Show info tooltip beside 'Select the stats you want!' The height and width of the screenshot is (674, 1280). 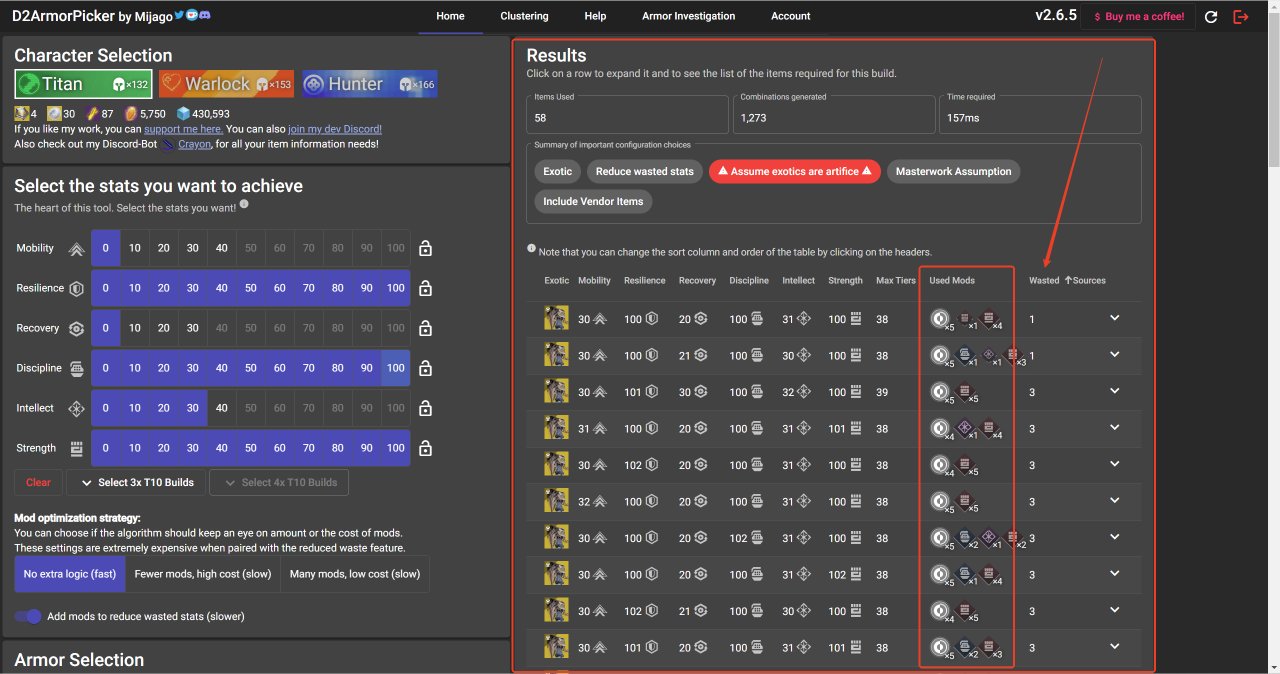point(244,205)
